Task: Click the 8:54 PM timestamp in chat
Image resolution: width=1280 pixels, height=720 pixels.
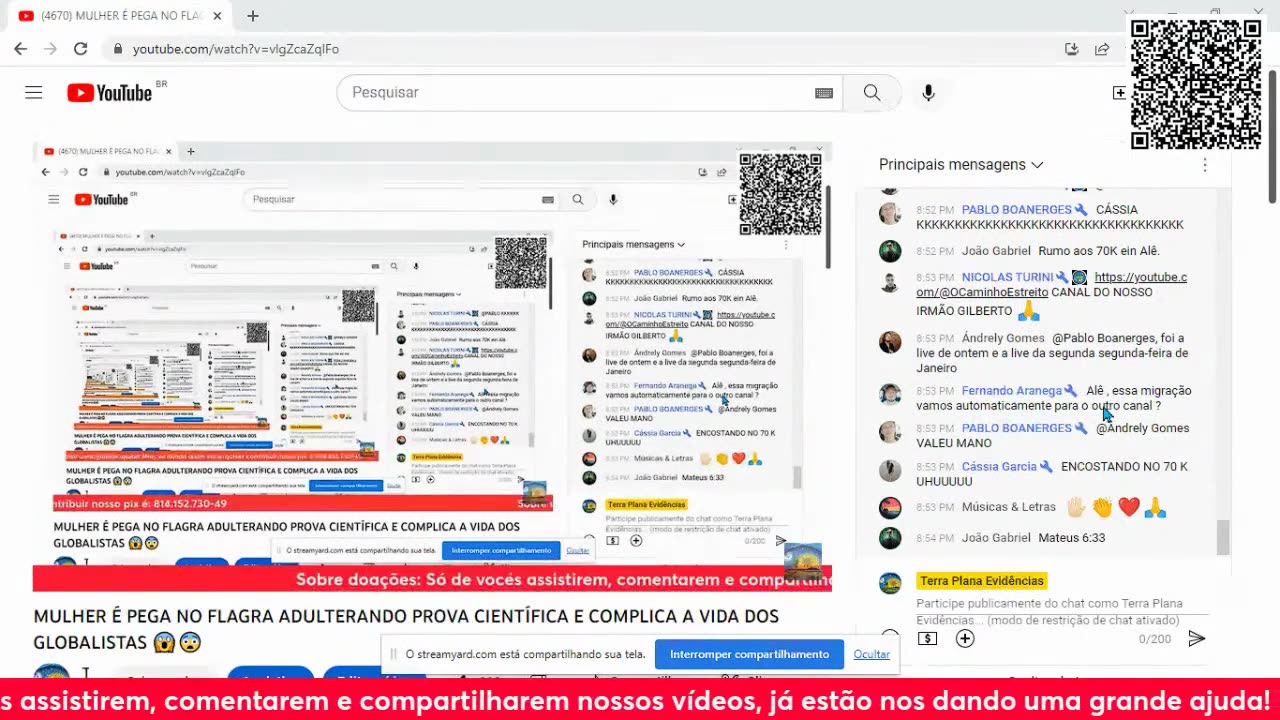Action: (935, 538)
